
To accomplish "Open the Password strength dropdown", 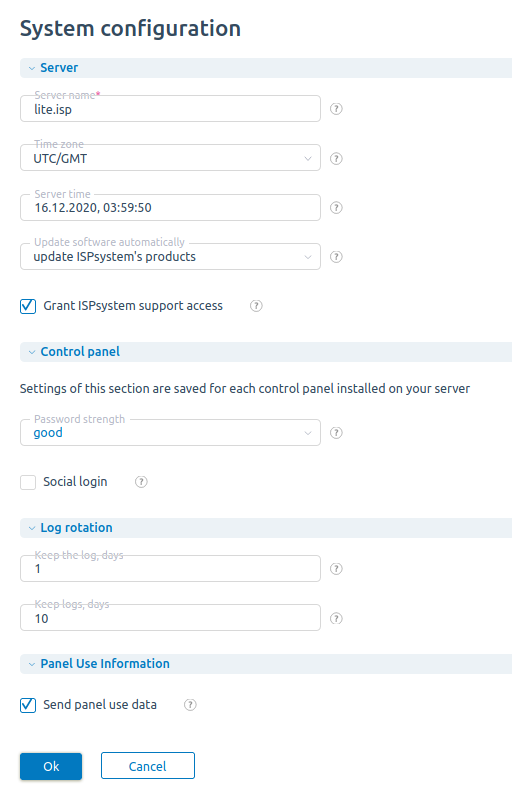I will pyautogui.click(x=170, y=432).
